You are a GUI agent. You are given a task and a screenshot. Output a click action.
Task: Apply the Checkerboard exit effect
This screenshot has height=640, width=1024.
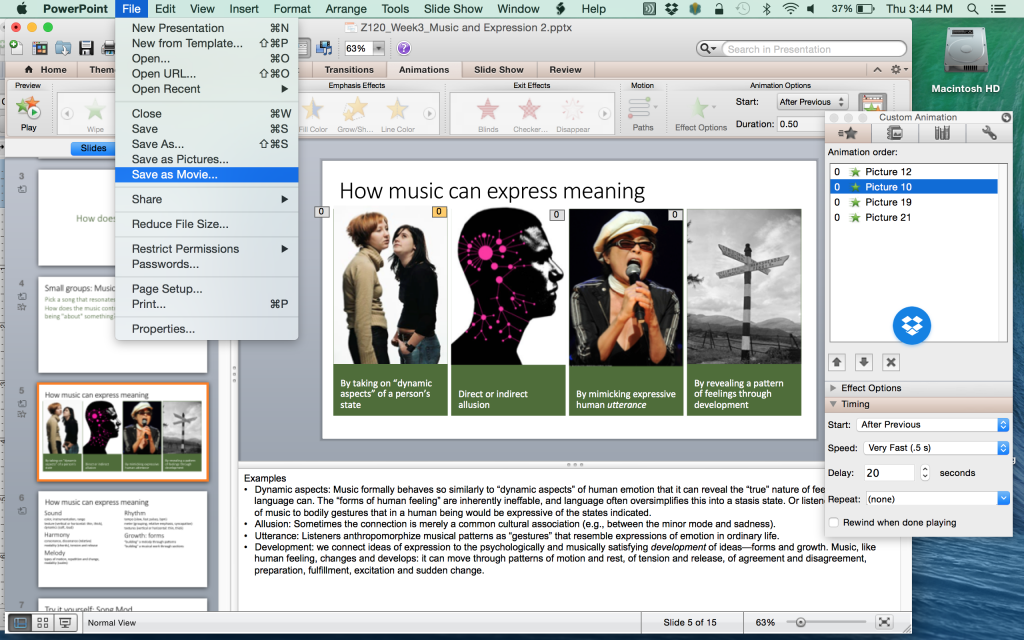coord(530,114)
